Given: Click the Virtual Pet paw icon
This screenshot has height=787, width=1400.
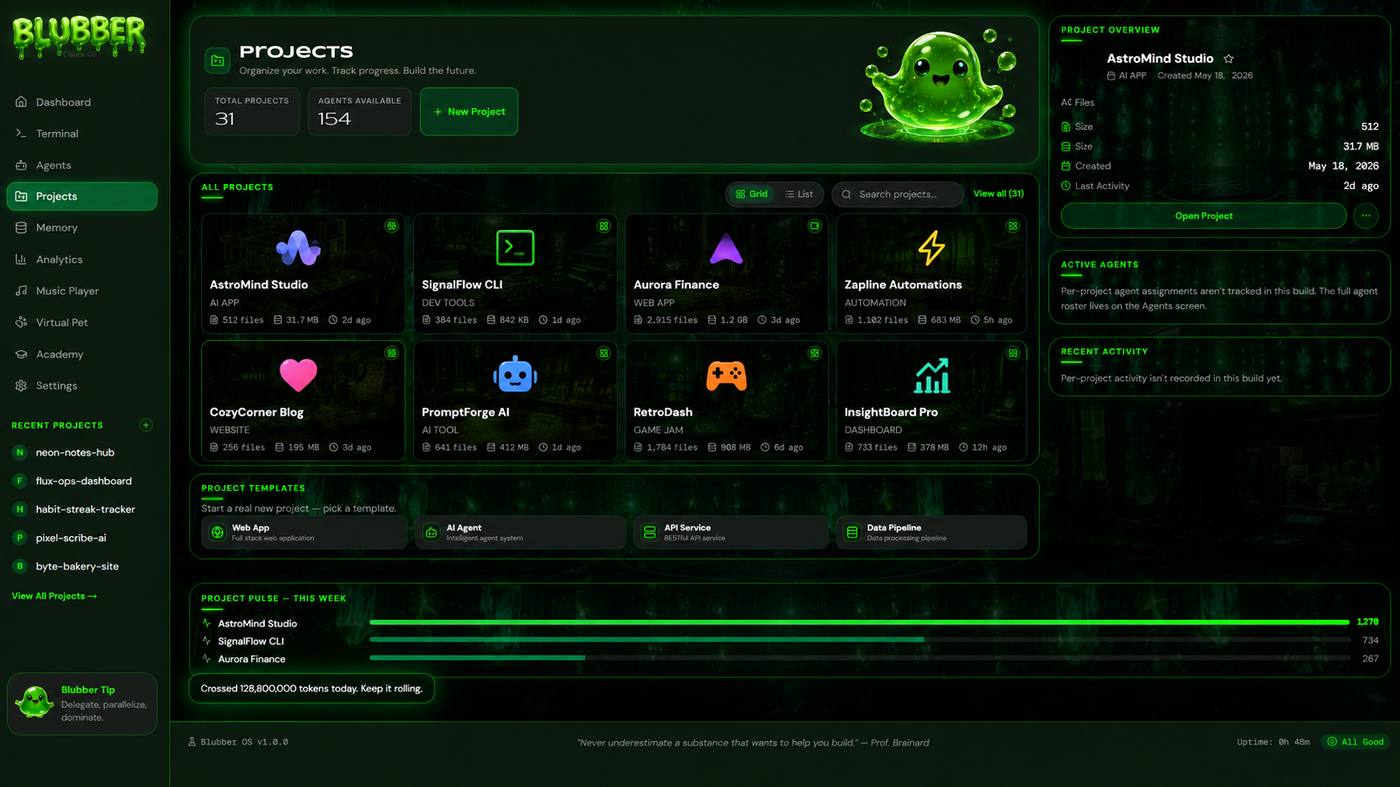Looking at the screenshot, I should point(21,322).
